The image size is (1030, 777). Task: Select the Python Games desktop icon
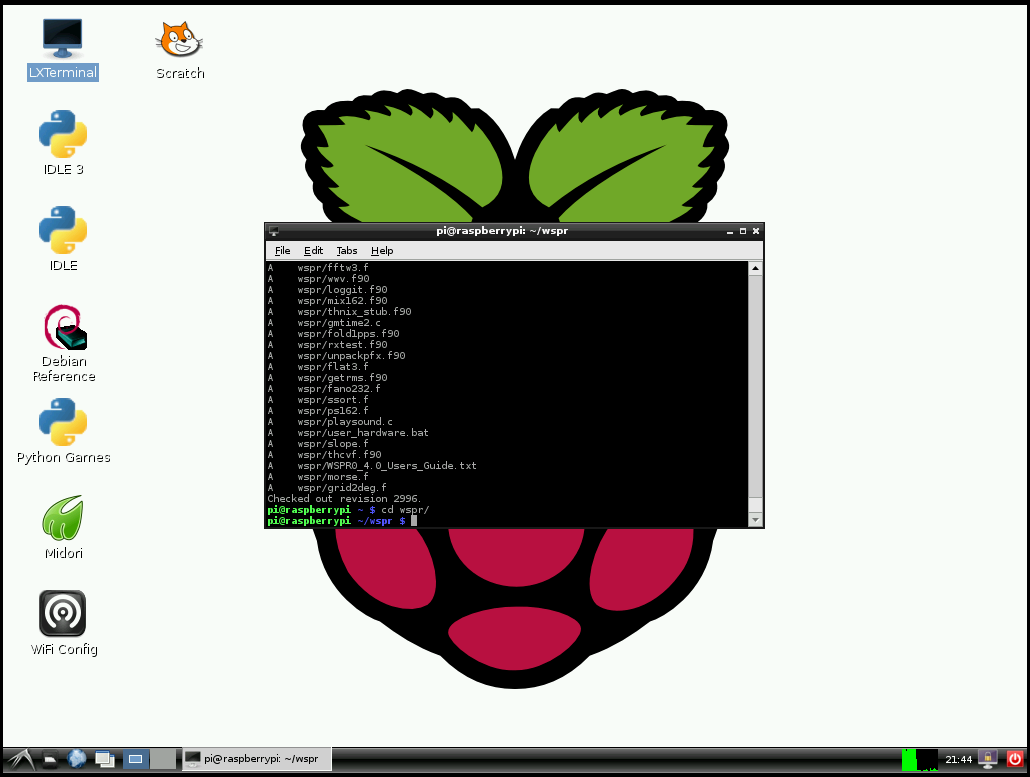click(x=63, y=431)
